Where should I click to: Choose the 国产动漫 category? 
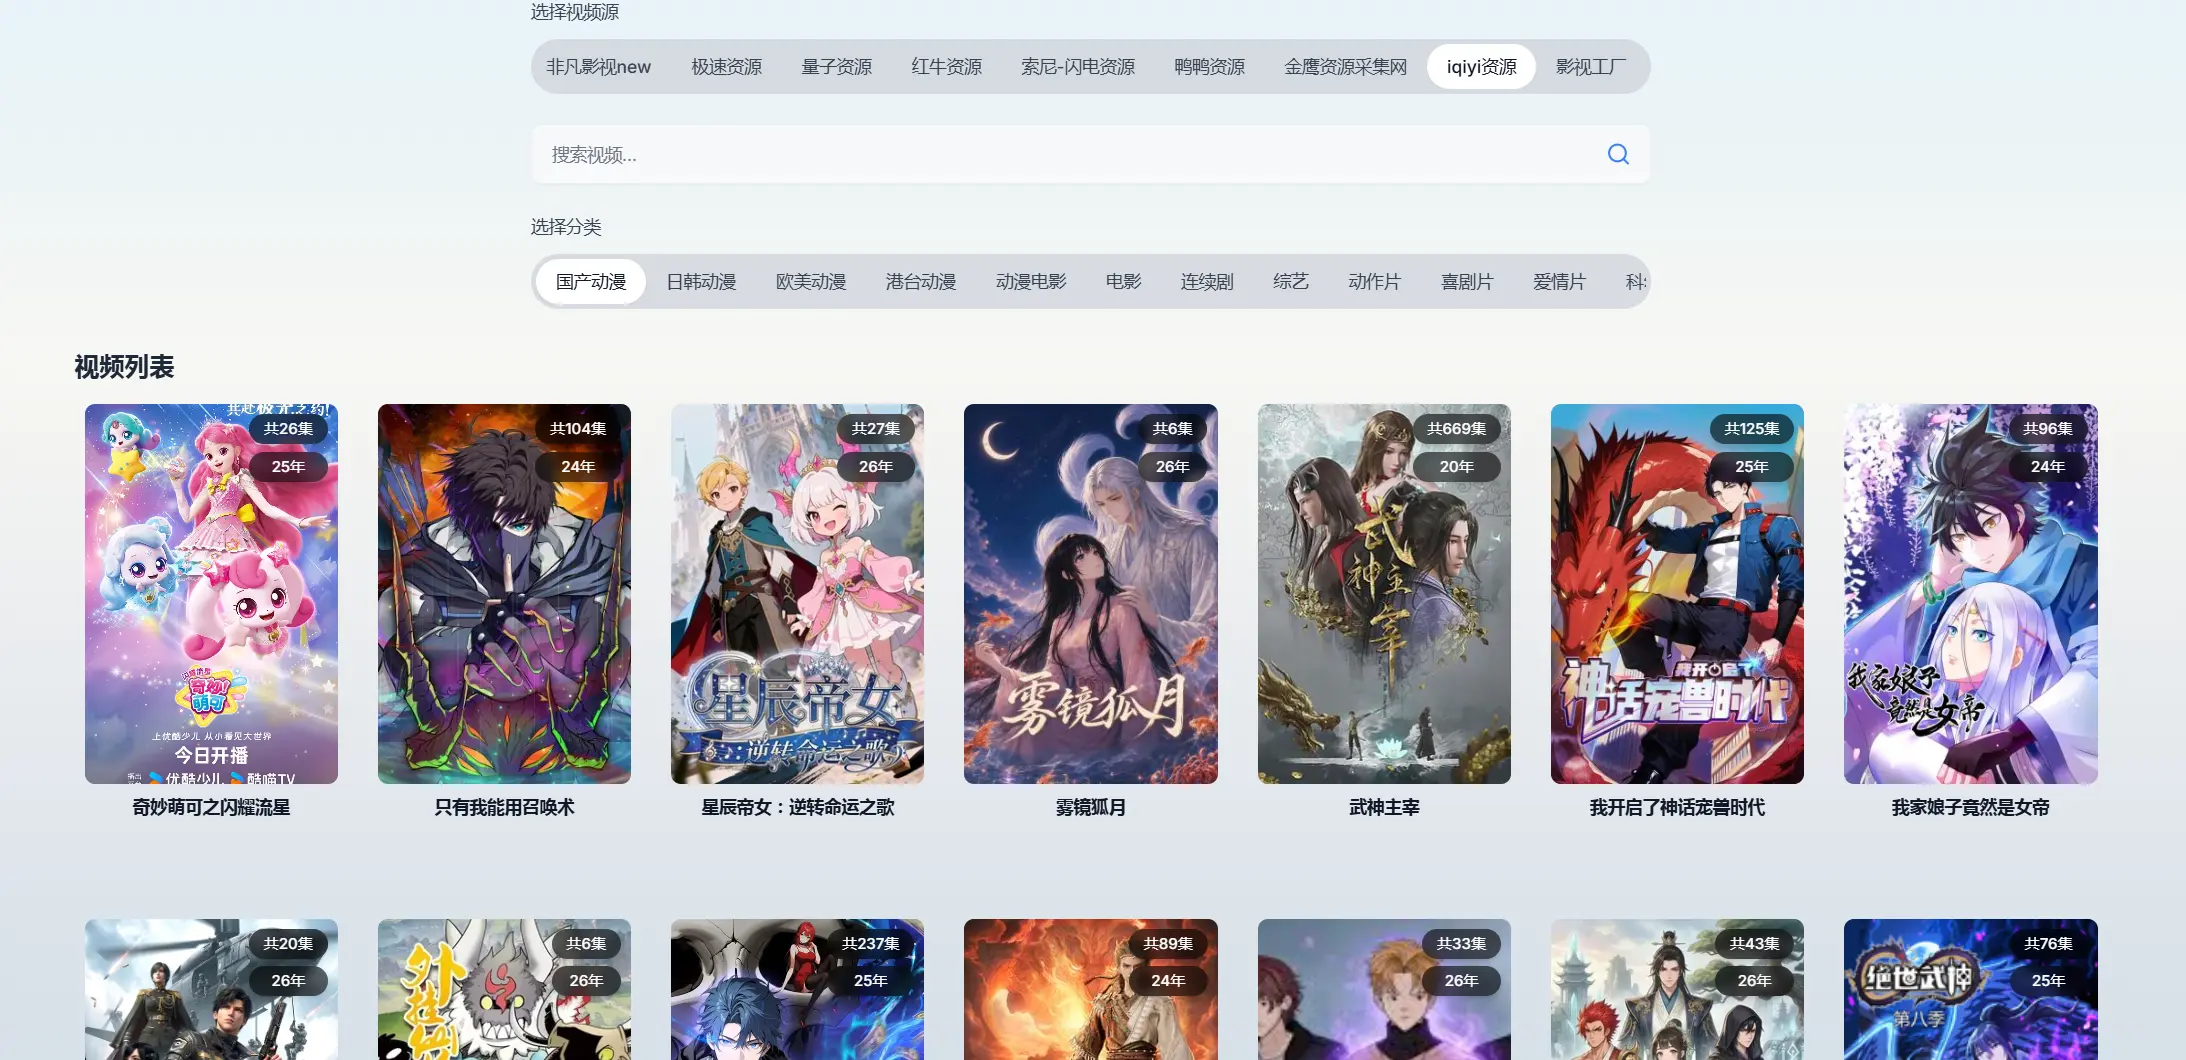pyautogui.click(x=591, y=282)
